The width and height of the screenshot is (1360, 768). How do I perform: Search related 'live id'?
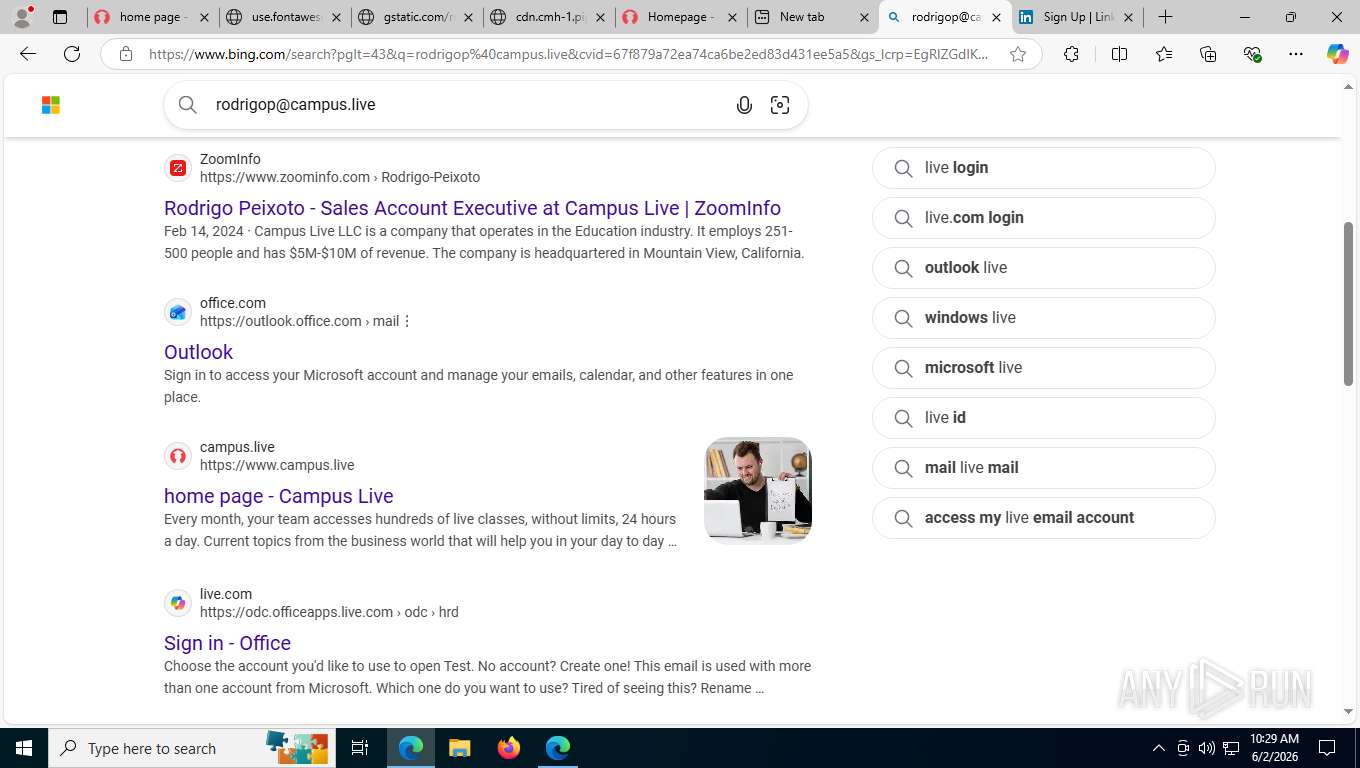tap(1044, 418)
